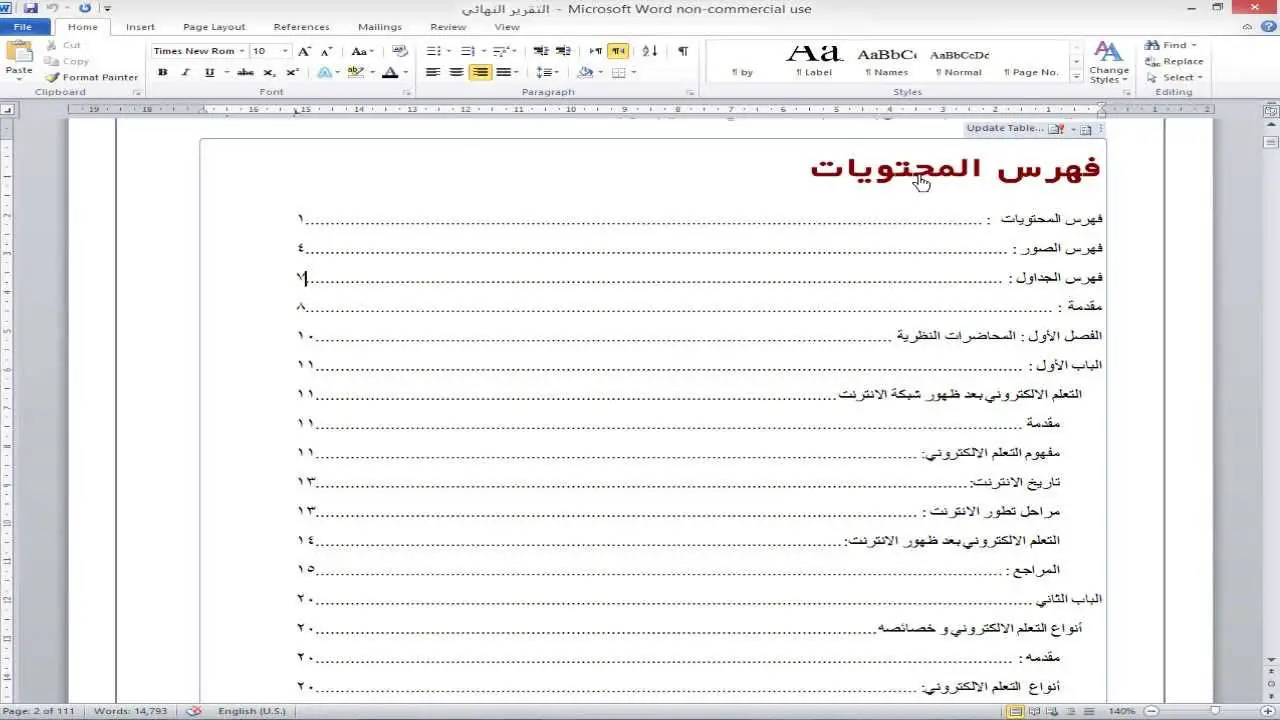Switch to the Insert tab

point(140,27)
